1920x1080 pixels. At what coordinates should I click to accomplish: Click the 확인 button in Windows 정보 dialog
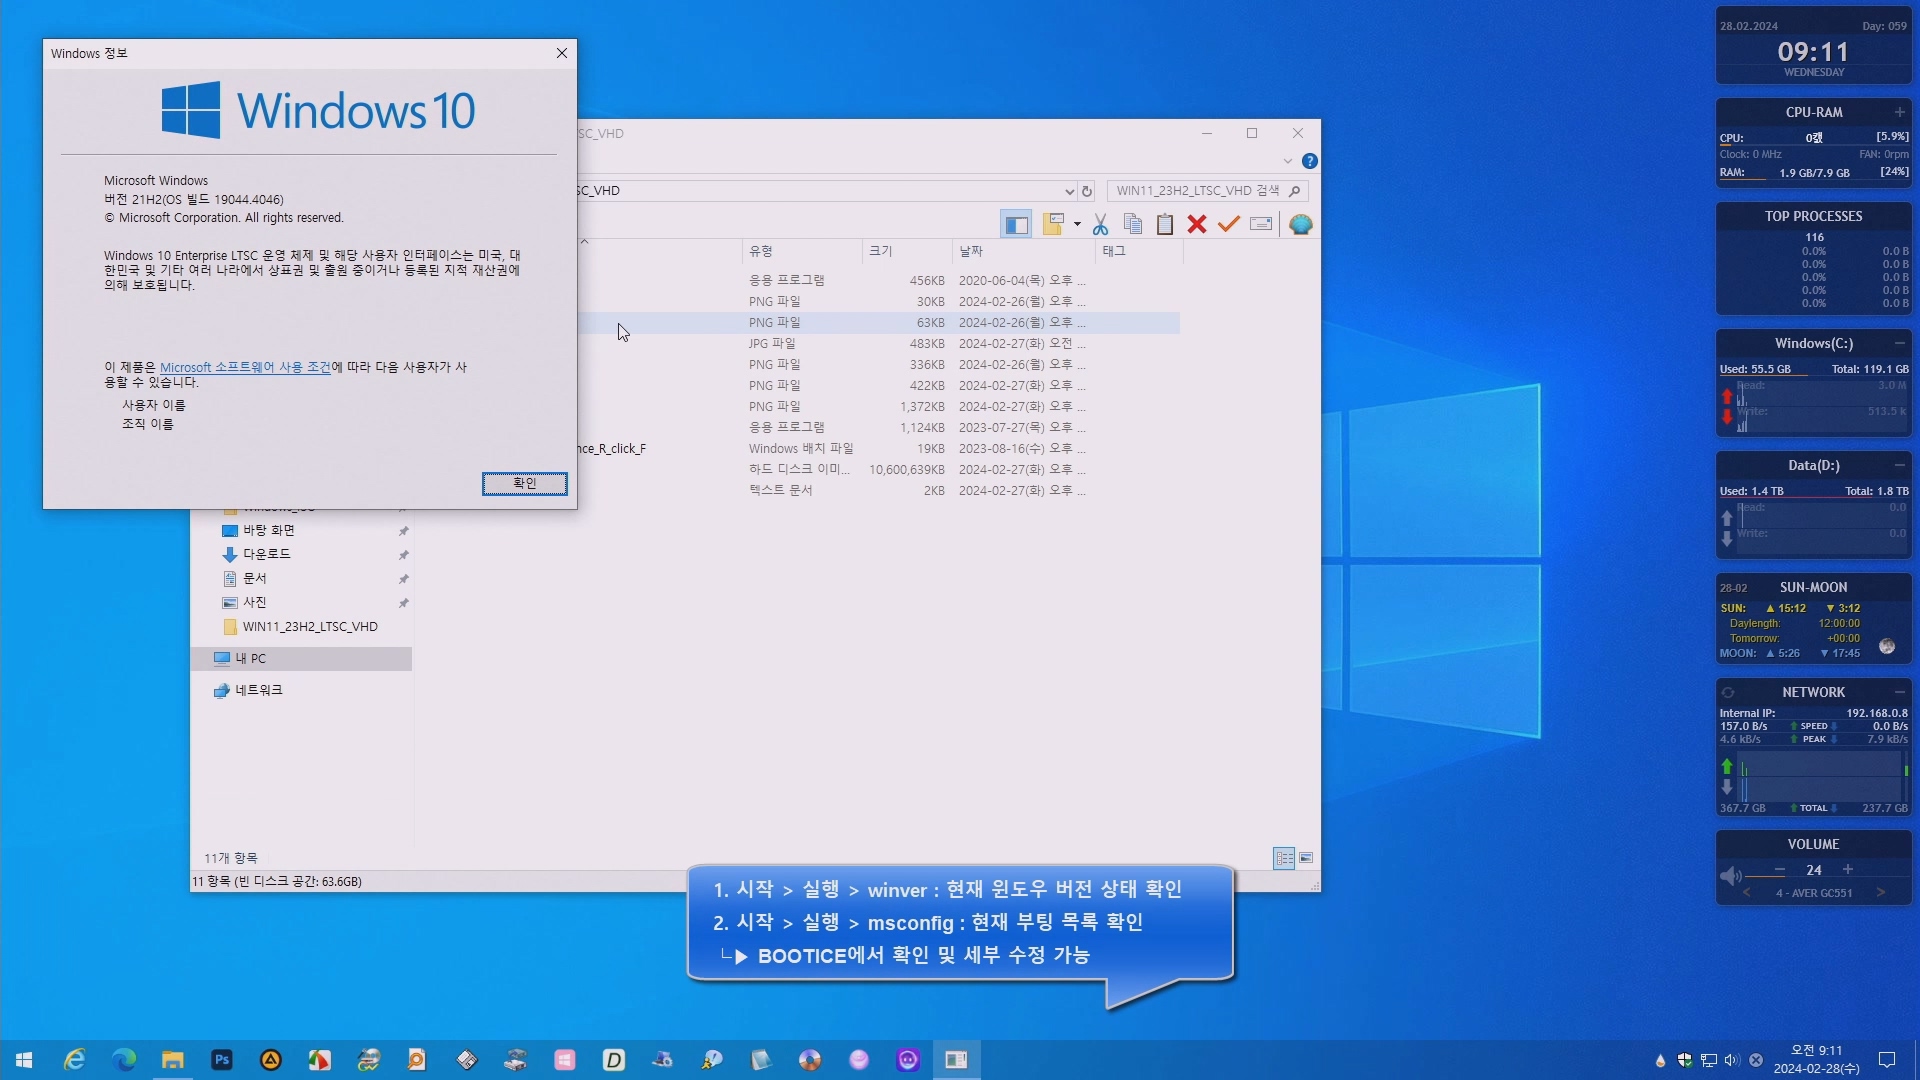[524, 483]
